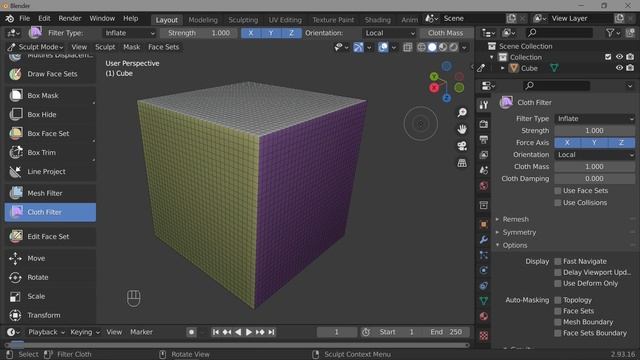Image resolution: width=640 pixels, height=360 pixels.
Task: Open Filter Type dropdown in properties panel
Action: pos(594,119)
